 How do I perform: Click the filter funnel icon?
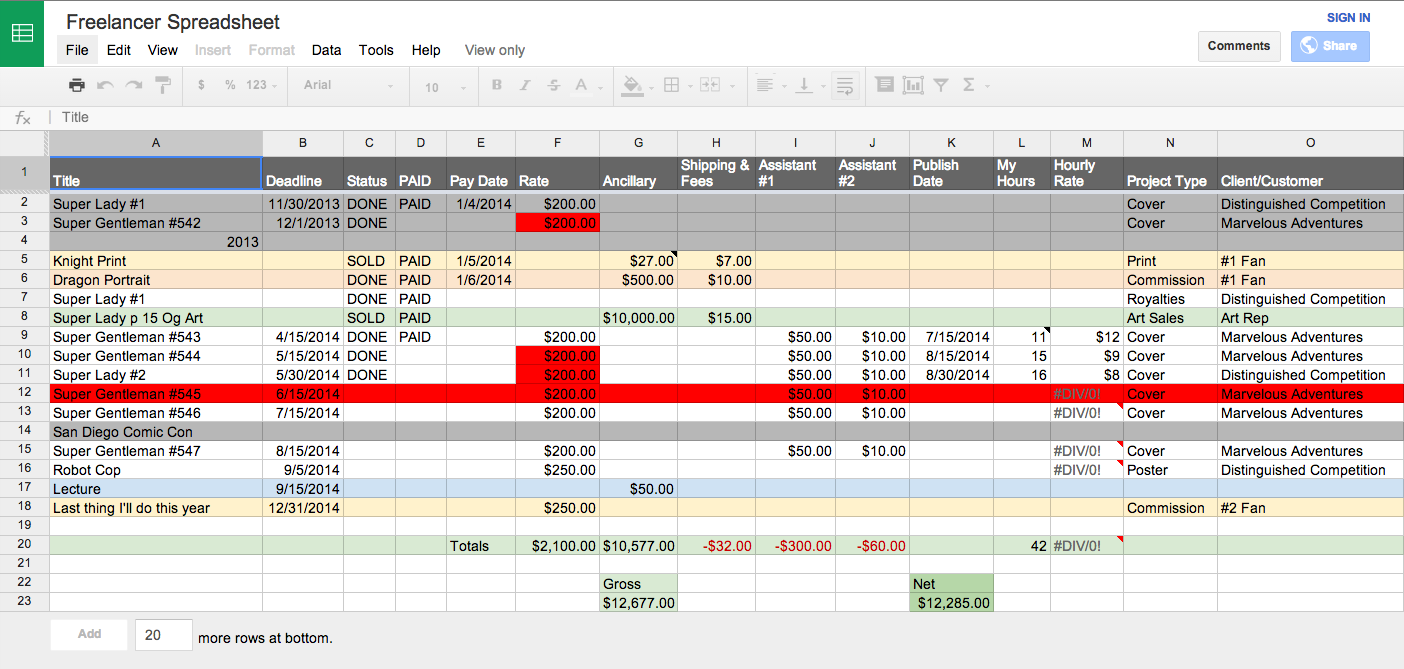pos(941,86)
